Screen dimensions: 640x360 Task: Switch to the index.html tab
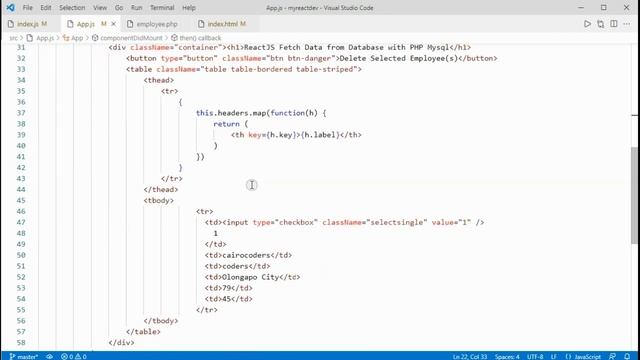coord(222,24)
